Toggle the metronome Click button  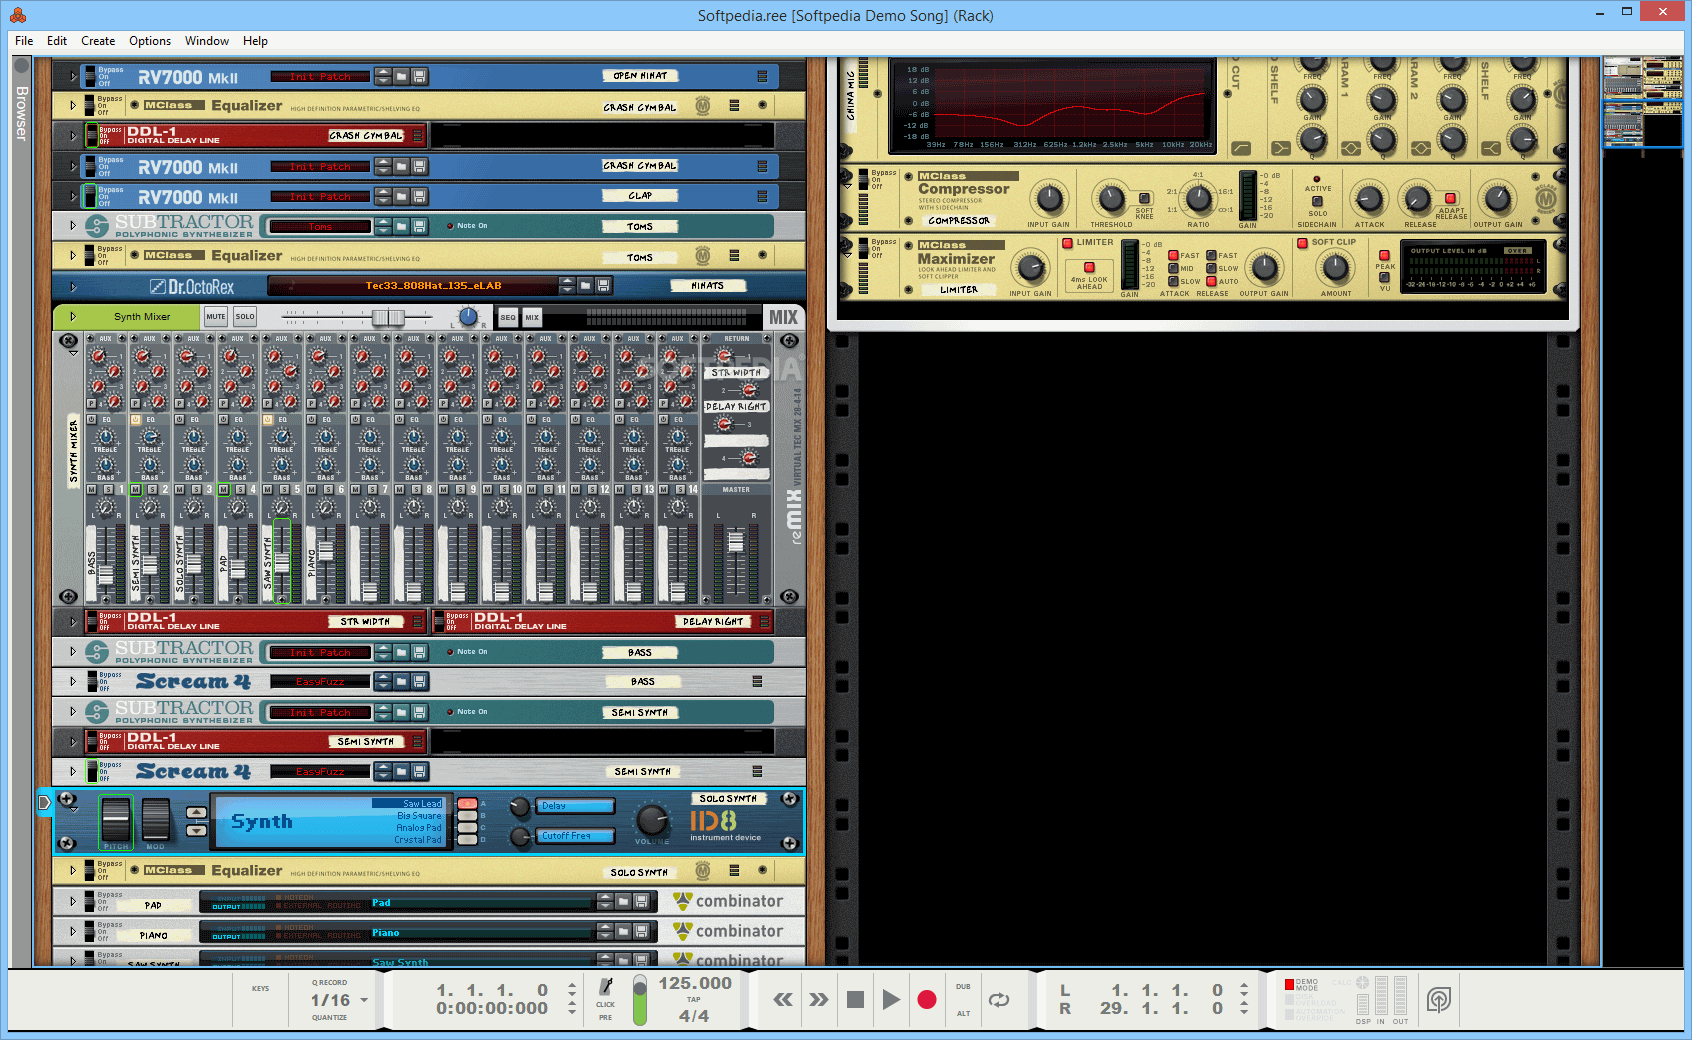[x=606, y=988]
